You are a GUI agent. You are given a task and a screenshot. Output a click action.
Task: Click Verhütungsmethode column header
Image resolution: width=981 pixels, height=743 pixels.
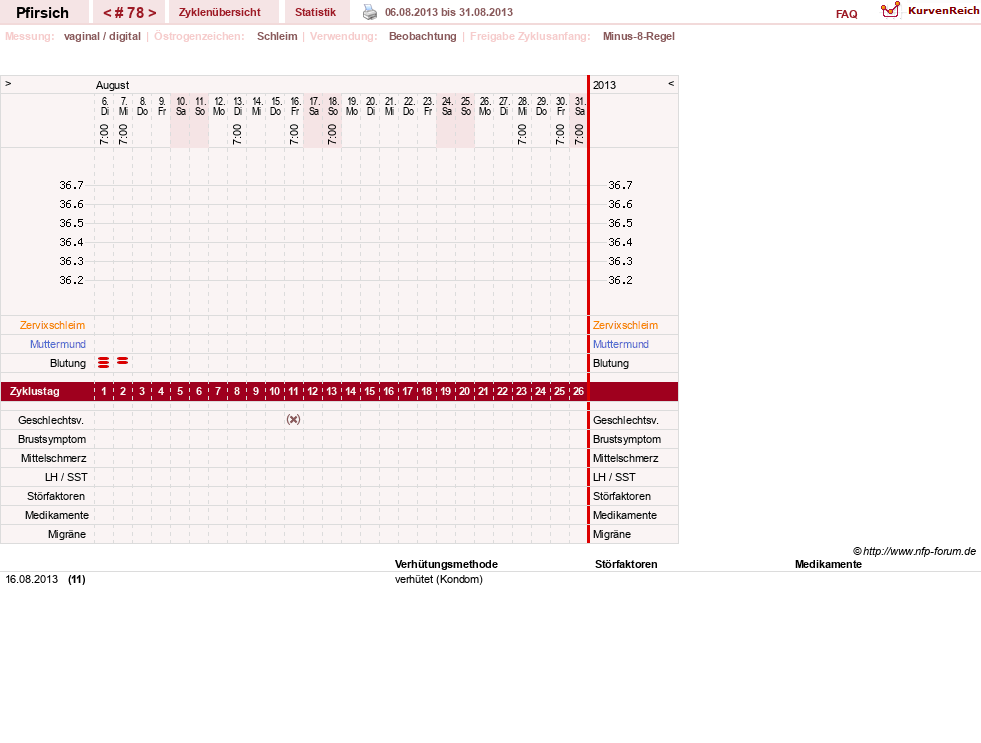coord(446,564)
